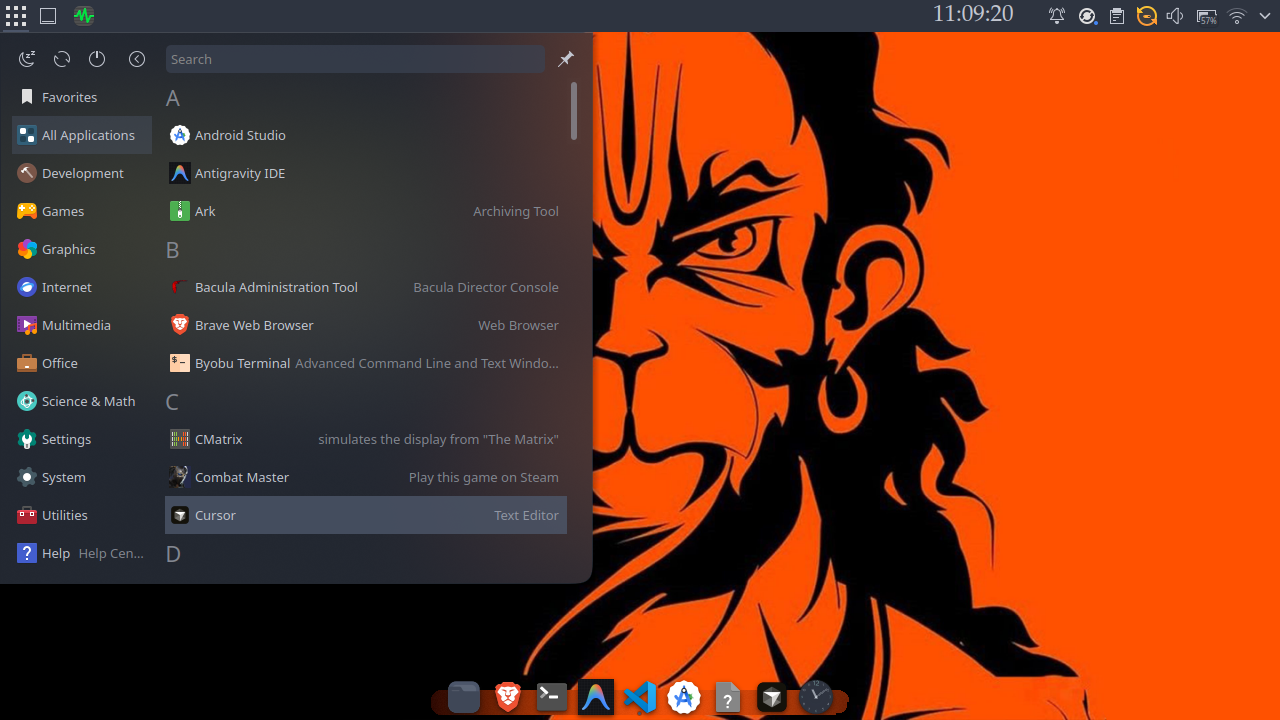Click the show desktop panel icon

48,16
